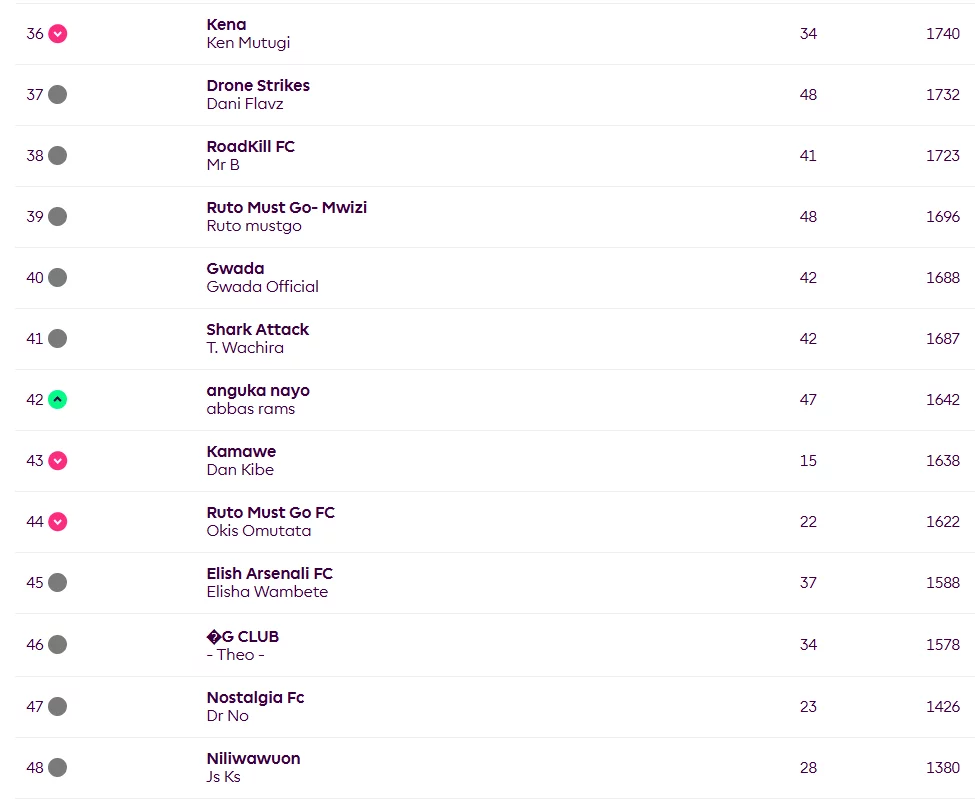
Task: Select RoadKill FC team name
Action: click(250, 147)
